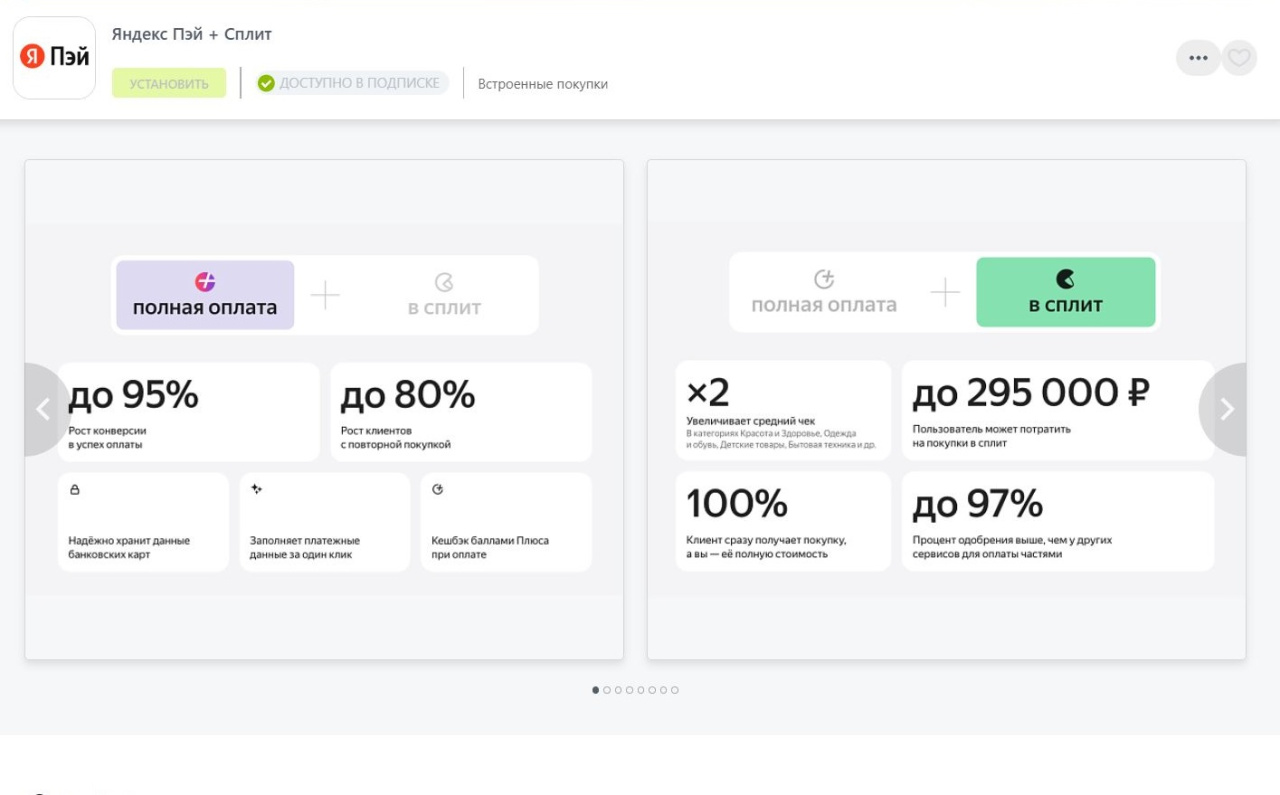Image resolution: width=1280 pixels, height=795 pixels.
Task: Click grey plus-circle icon in right полная оплата tile
Action: [x=824, y=279]
